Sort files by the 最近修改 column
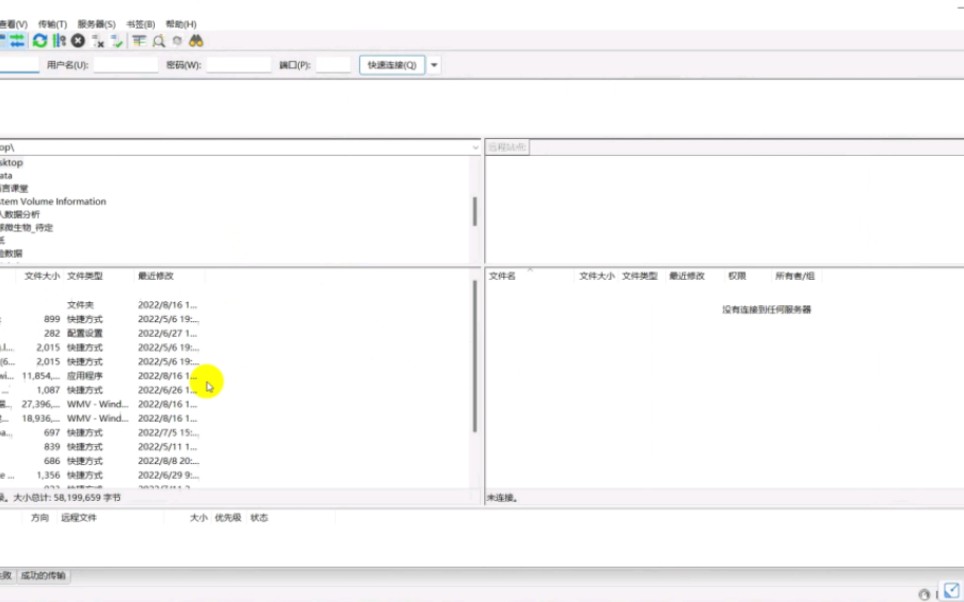 coord(157,276)
